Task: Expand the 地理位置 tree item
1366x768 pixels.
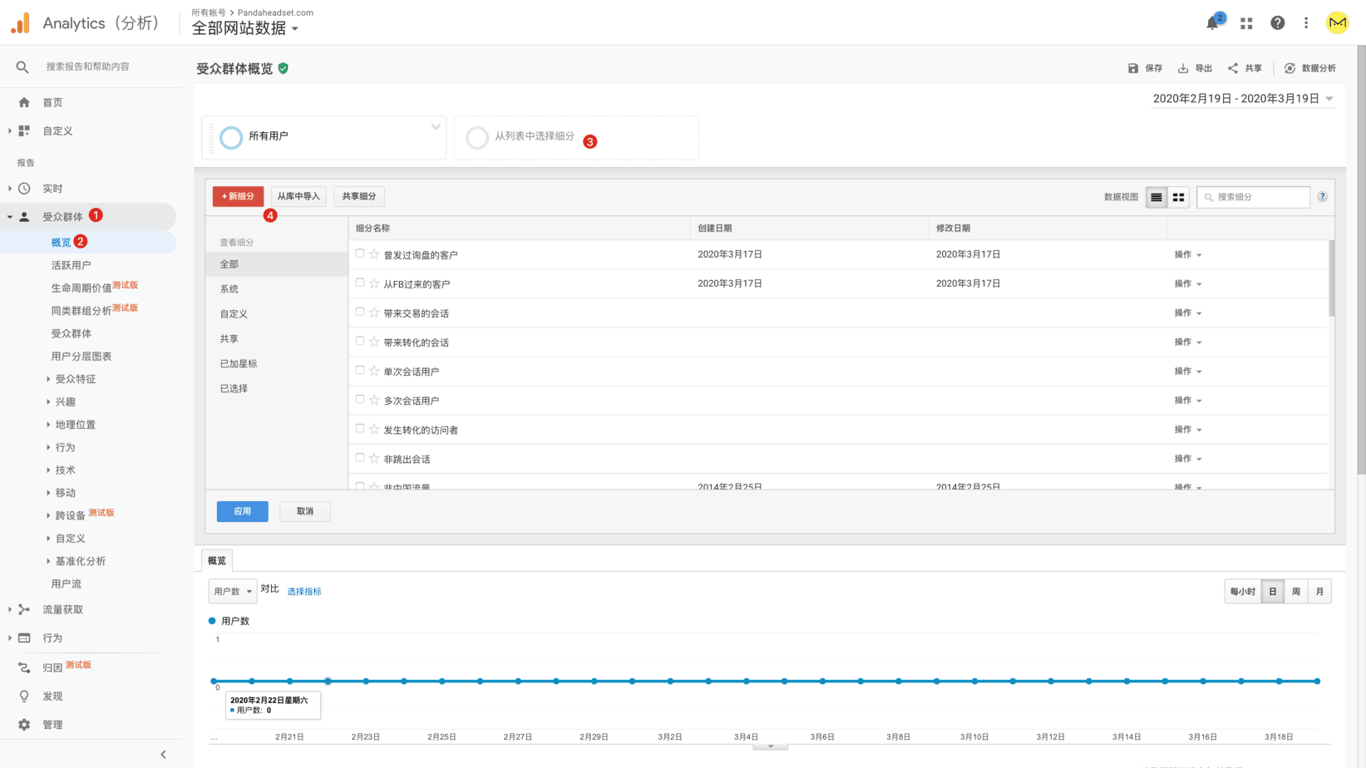Action: (48, 425)
